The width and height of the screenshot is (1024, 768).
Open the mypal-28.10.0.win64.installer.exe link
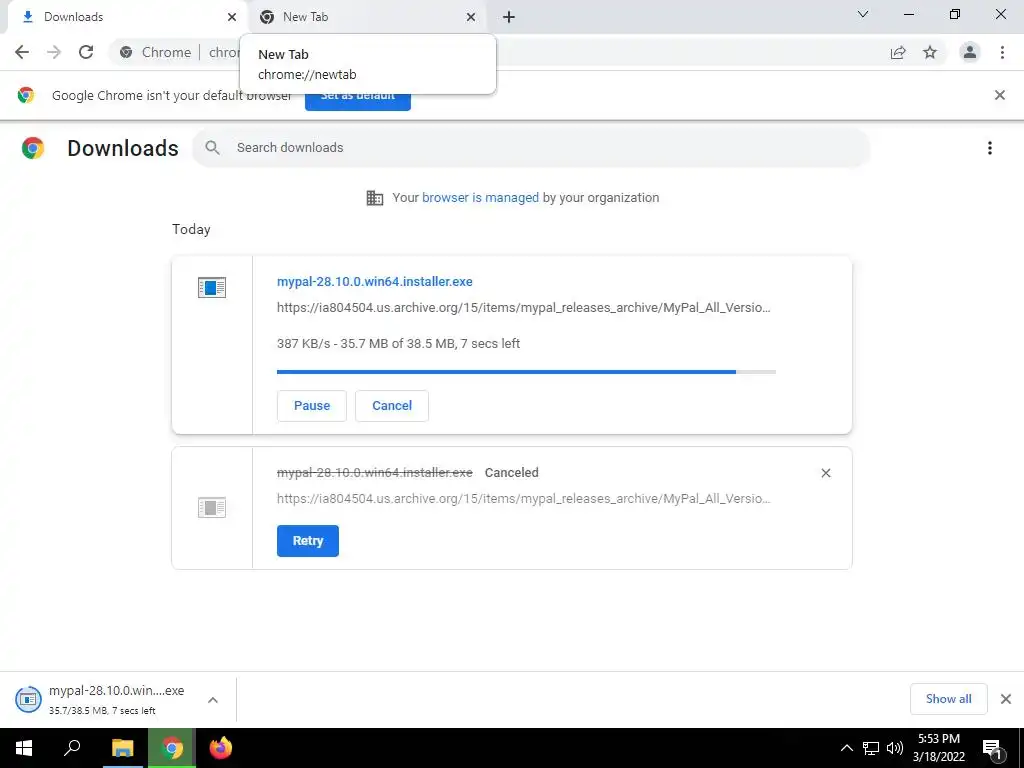374,281
